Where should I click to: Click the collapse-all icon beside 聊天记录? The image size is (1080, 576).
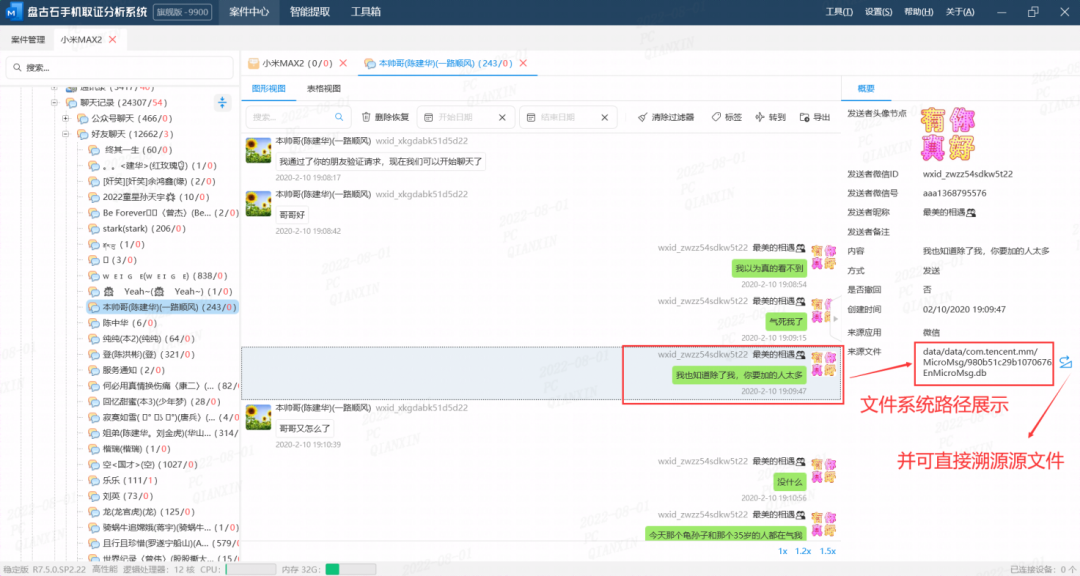(222, 103)
